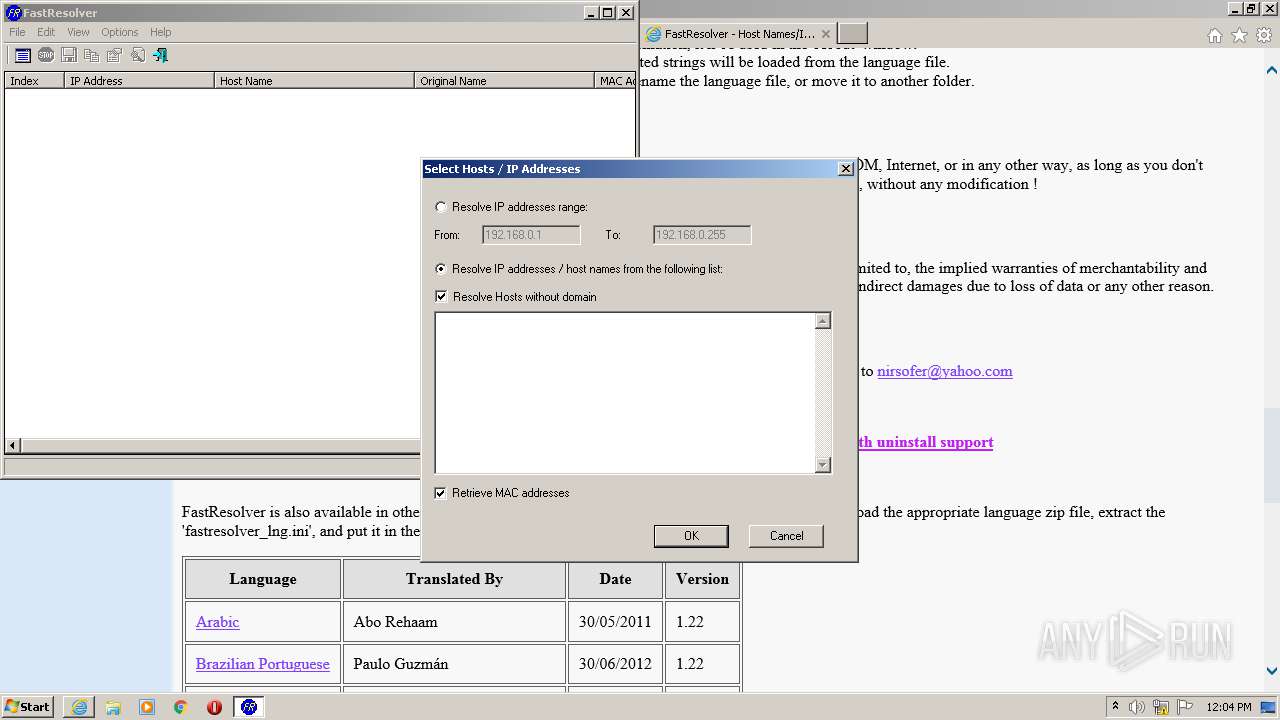
Task: Click the Exit door toolbar icon
Action: [x=161, y=56]
